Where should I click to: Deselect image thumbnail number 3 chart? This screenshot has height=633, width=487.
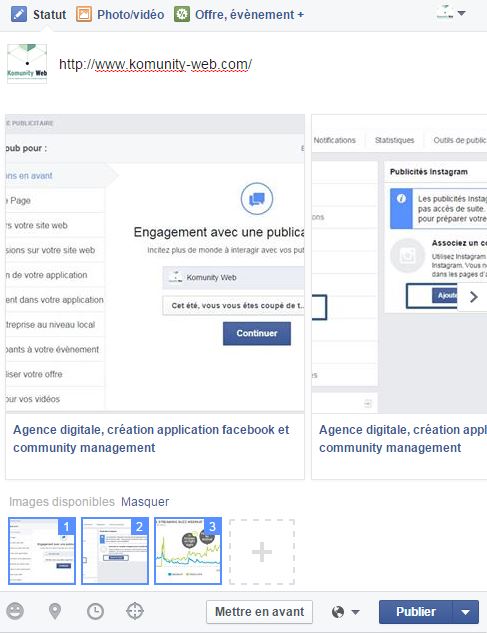(x=188, y=551)
